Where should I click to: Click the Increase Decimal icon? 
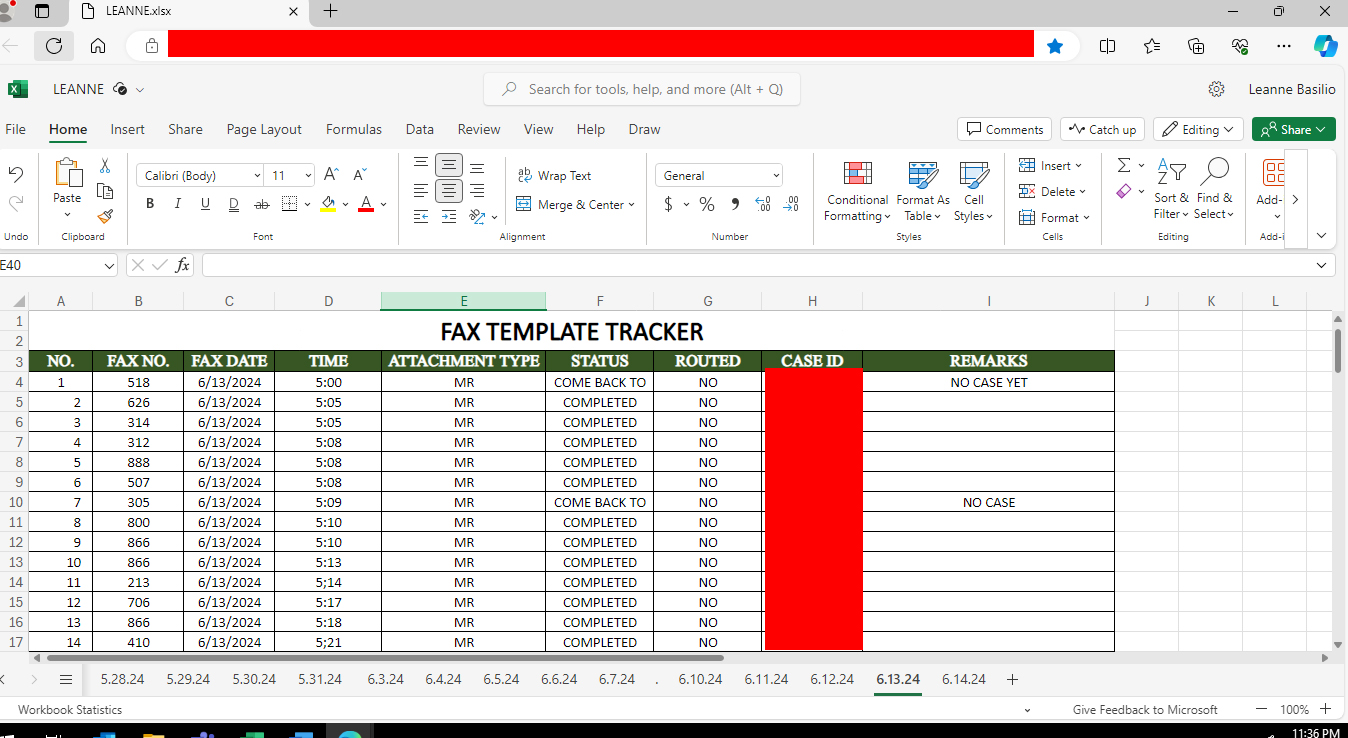point(763,204)
